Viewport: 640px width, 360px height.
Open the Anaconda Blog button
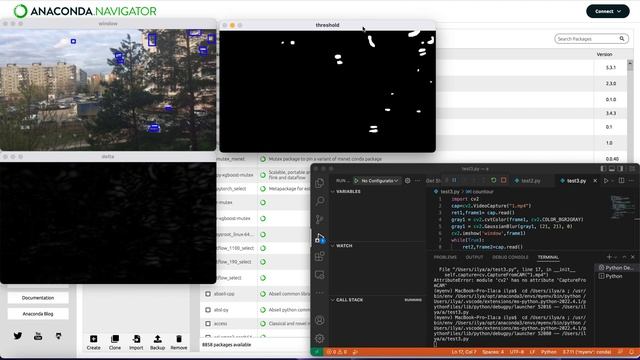click(x=38, y=314)
